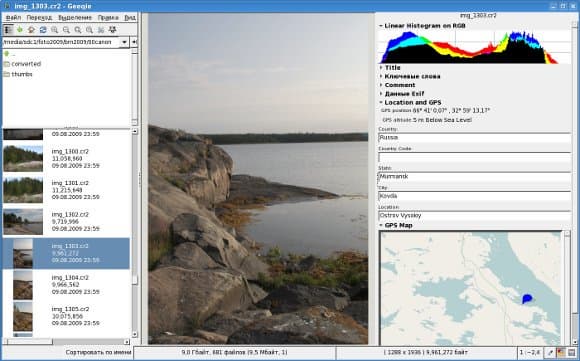Click the img_1303.cr2 title above the histogram

[x=478, y=16]
